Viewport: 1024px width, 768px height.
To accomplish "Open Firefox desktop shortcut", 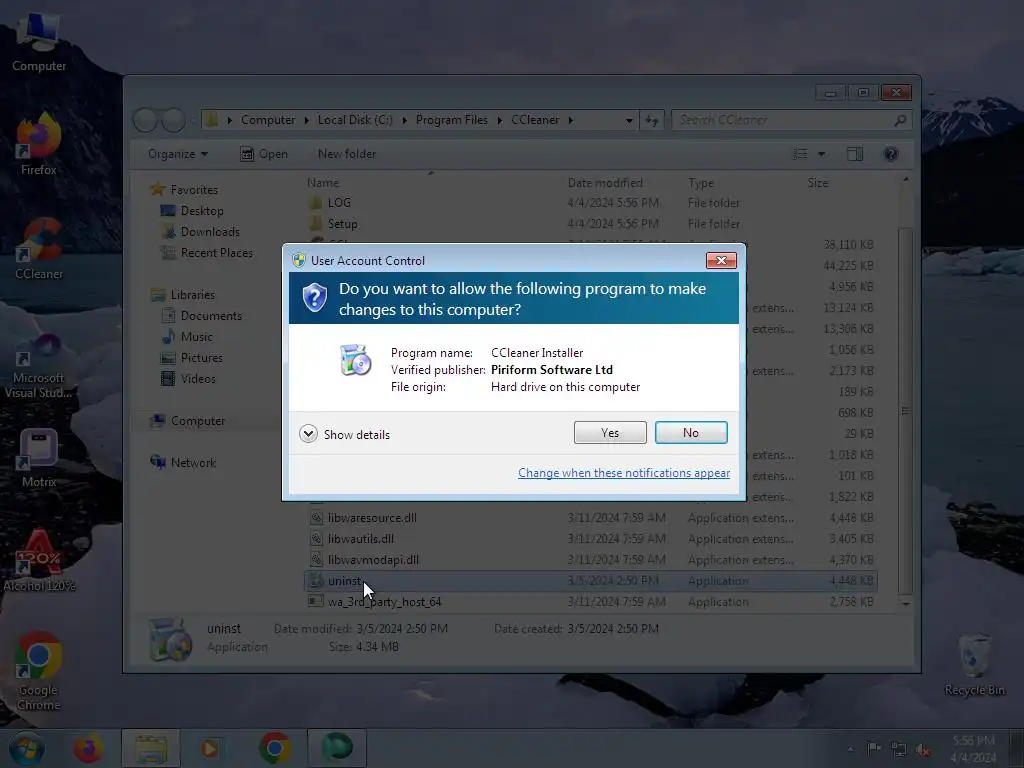I will tap(39, 145).
